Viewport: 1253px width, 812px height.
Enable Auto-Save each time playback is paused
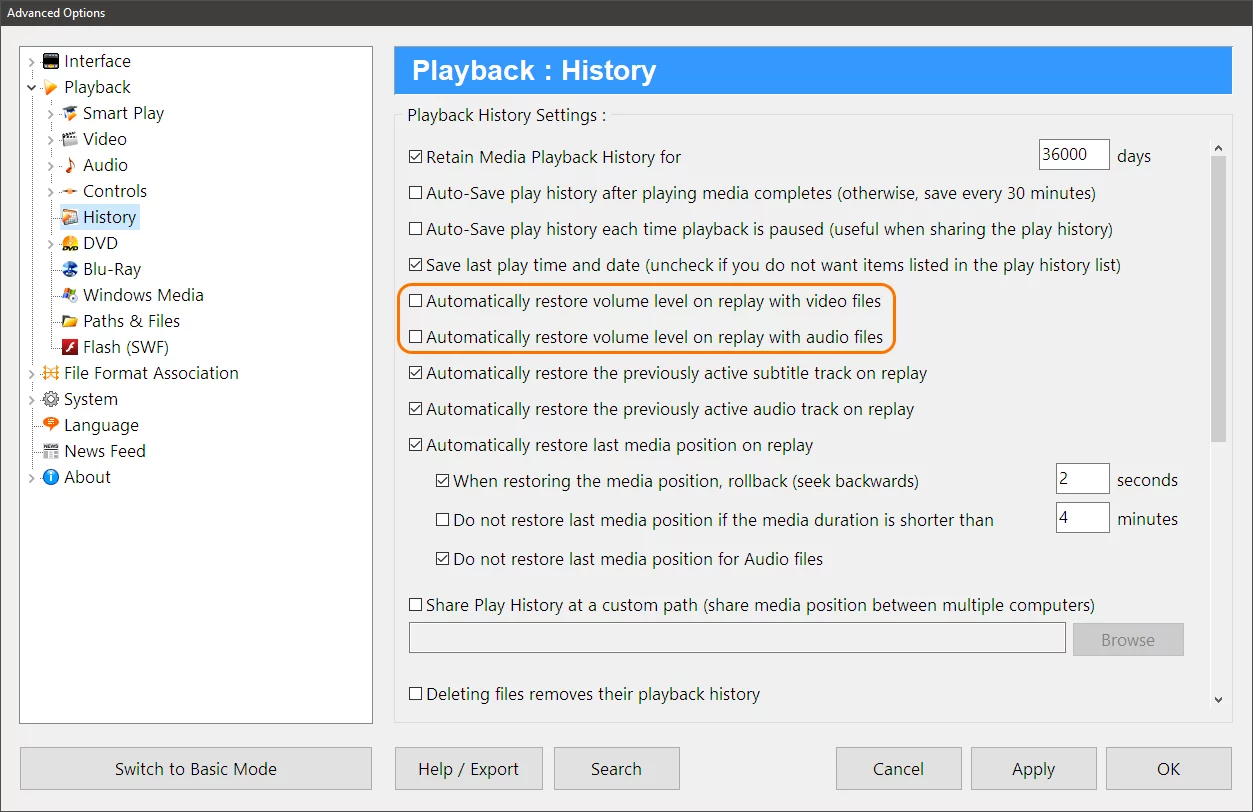(416, 229)
